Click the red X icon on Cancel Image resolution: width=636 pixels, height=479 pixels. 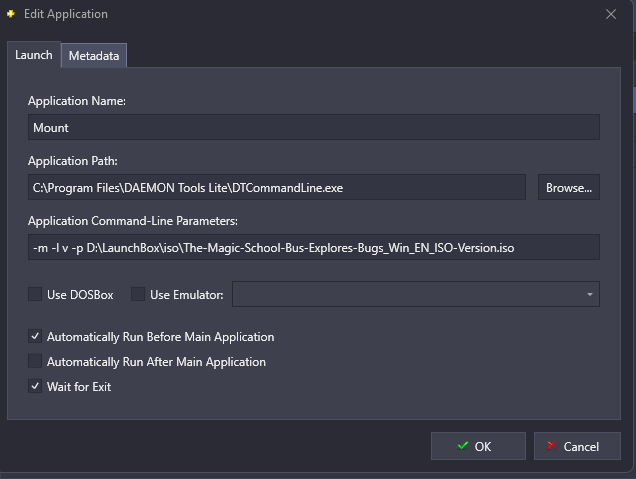(552, 446)
